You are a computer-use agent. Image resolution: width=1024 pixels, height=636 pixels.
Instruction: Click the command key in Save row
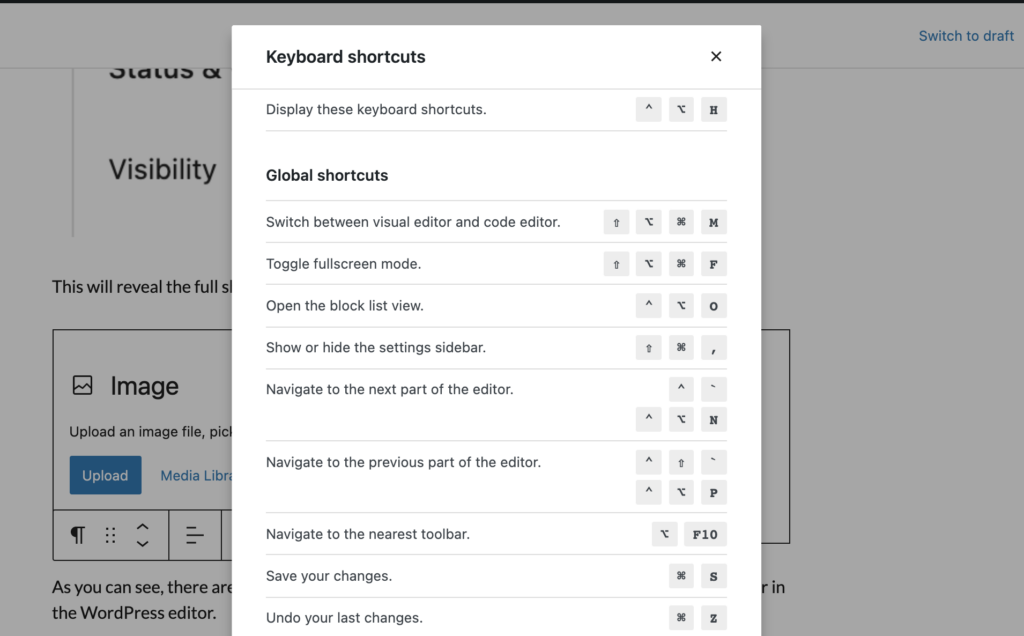click(680, 576)
